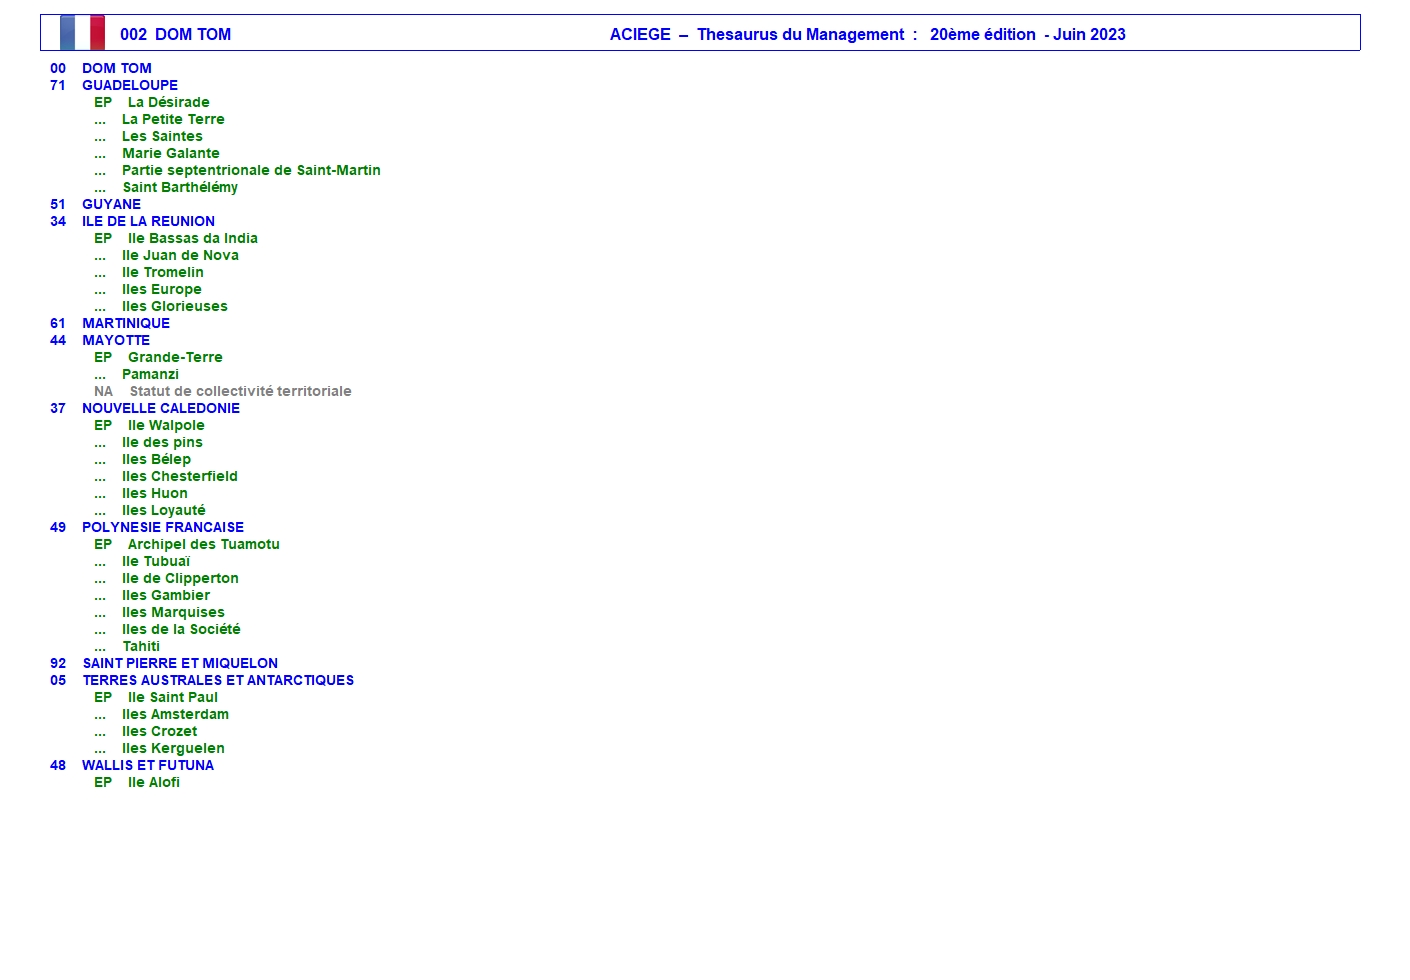Screen dimensions: 1410x980
Task: Click the Saint Barthélémy term
Action: point(180,187)
